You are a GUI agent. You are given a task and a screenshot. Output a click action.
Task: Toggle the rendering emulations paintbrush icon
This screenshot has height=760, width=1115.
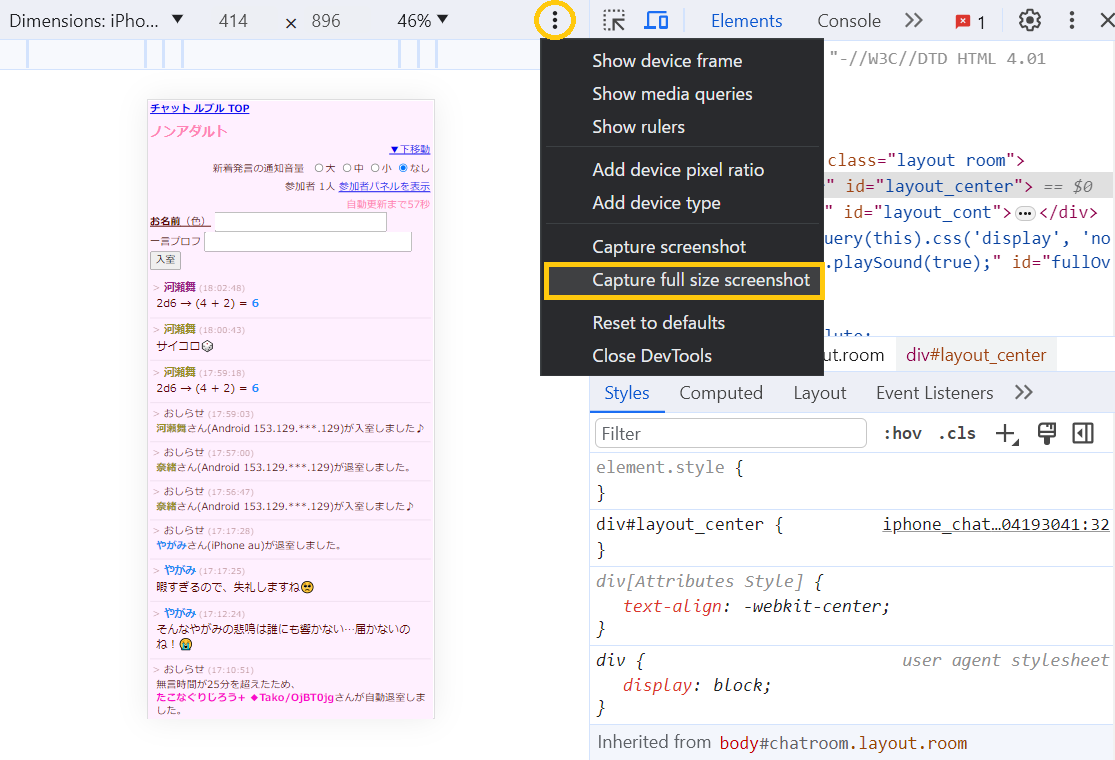point(1046,433)
